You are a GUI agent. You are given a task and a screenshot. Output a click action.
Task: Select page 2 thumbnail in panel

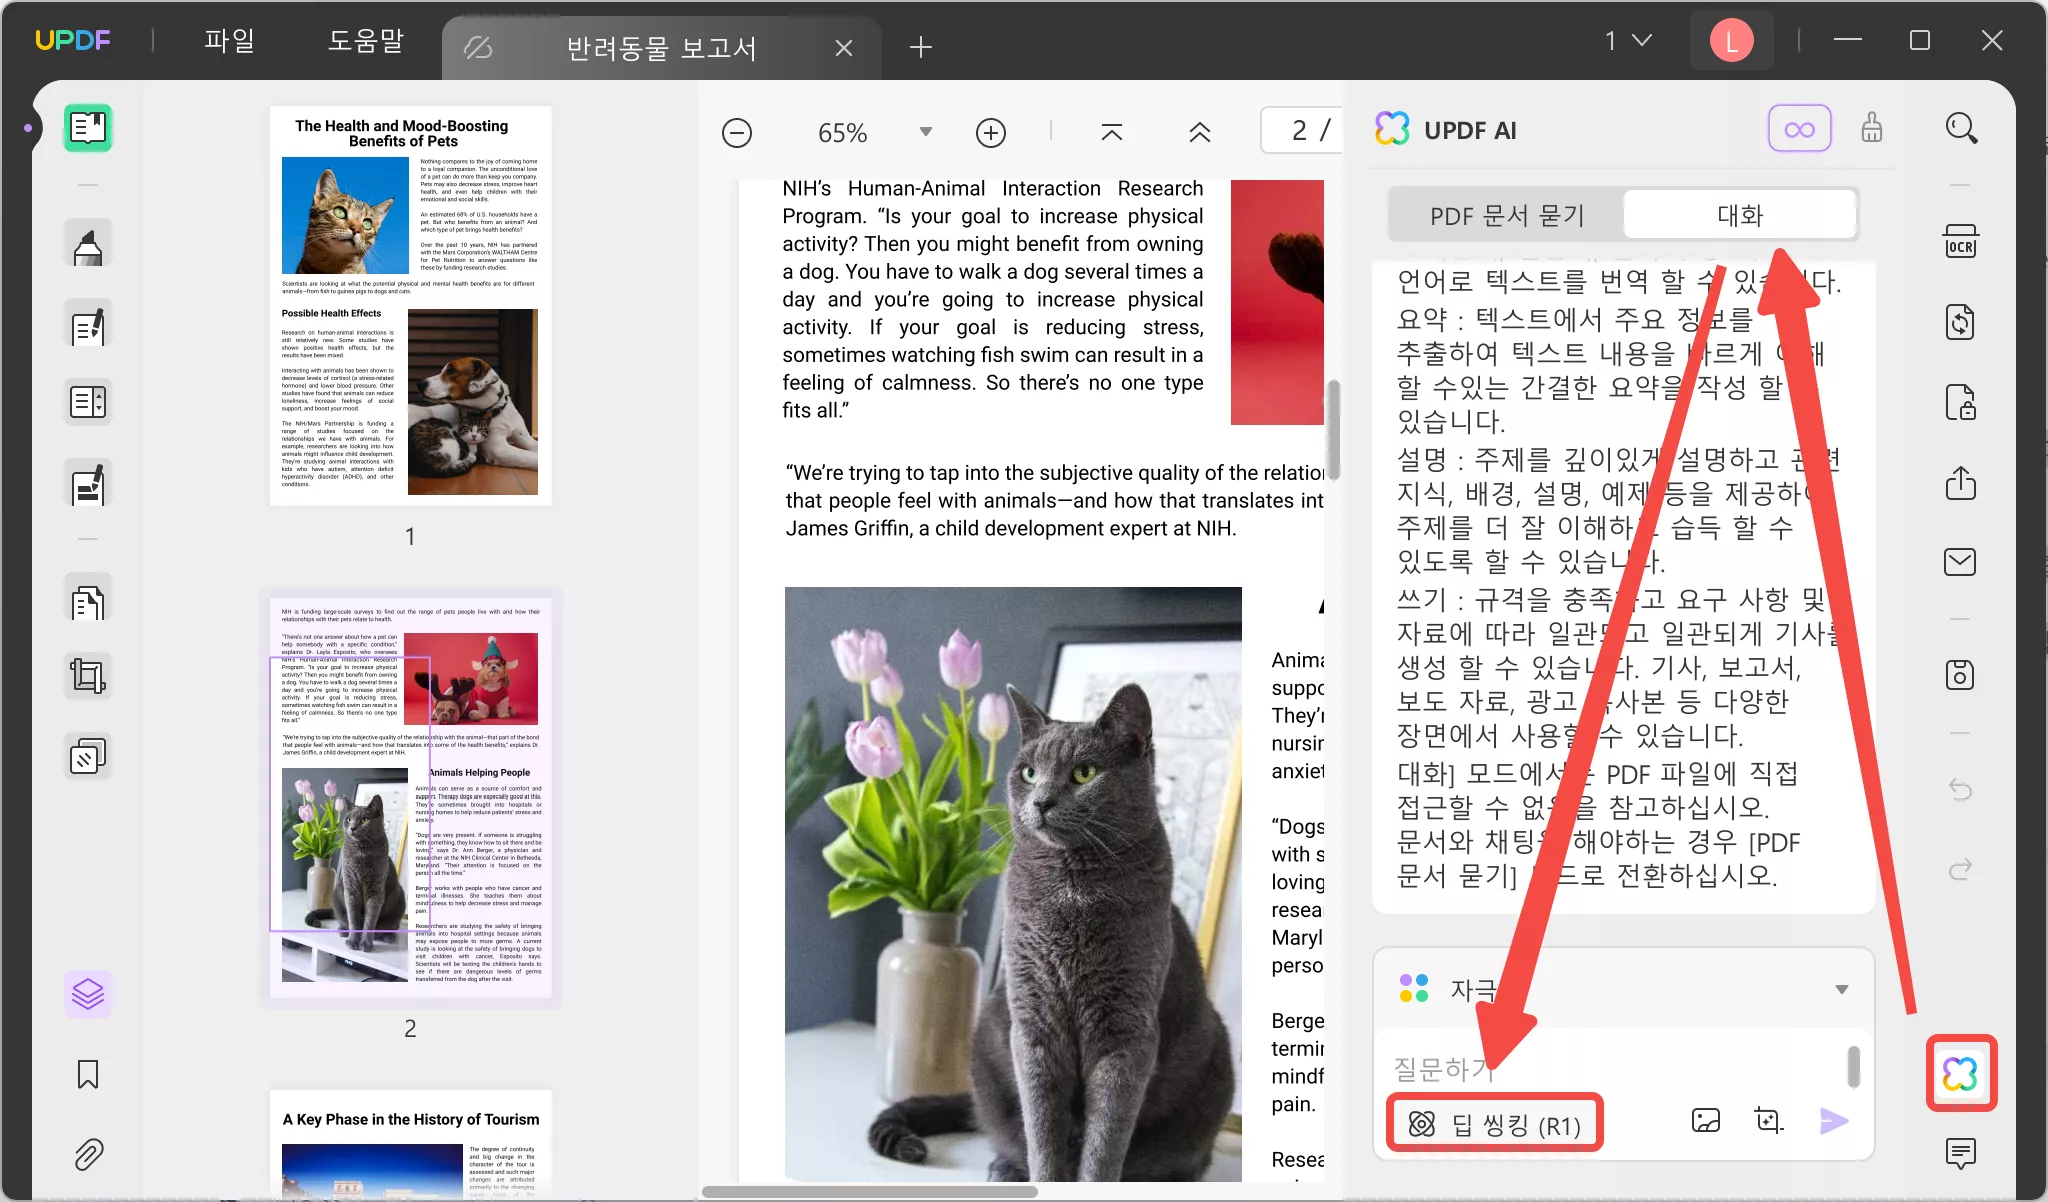(410, 800)
